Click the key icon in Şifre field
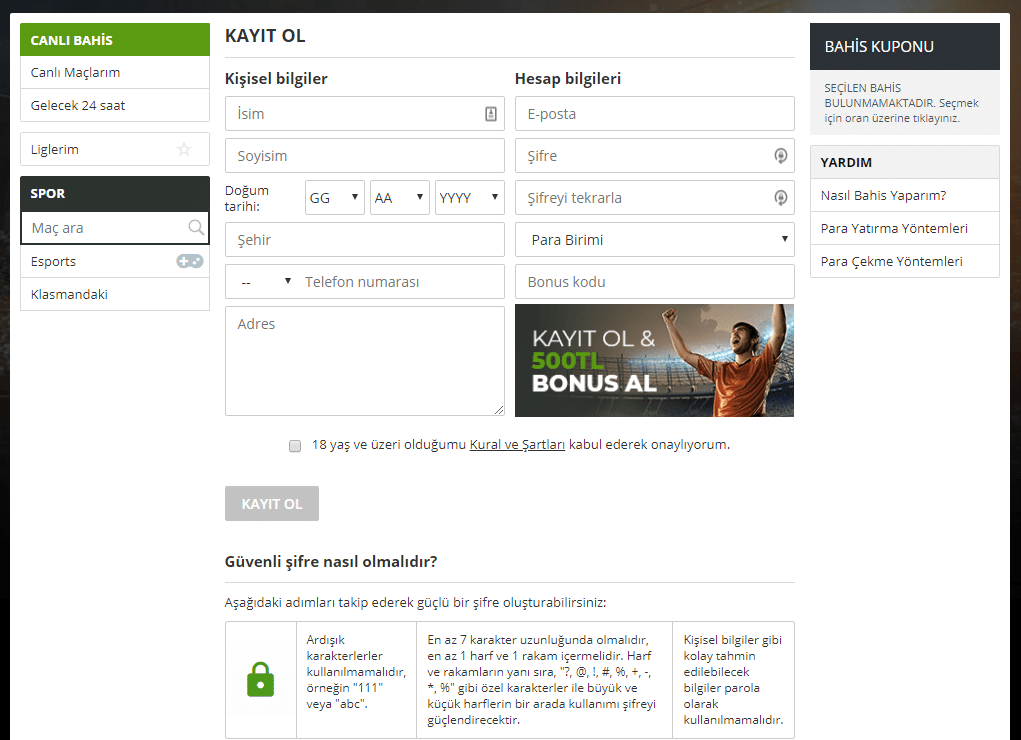This screenshot has width=1021, height=740. pos(780,156)
